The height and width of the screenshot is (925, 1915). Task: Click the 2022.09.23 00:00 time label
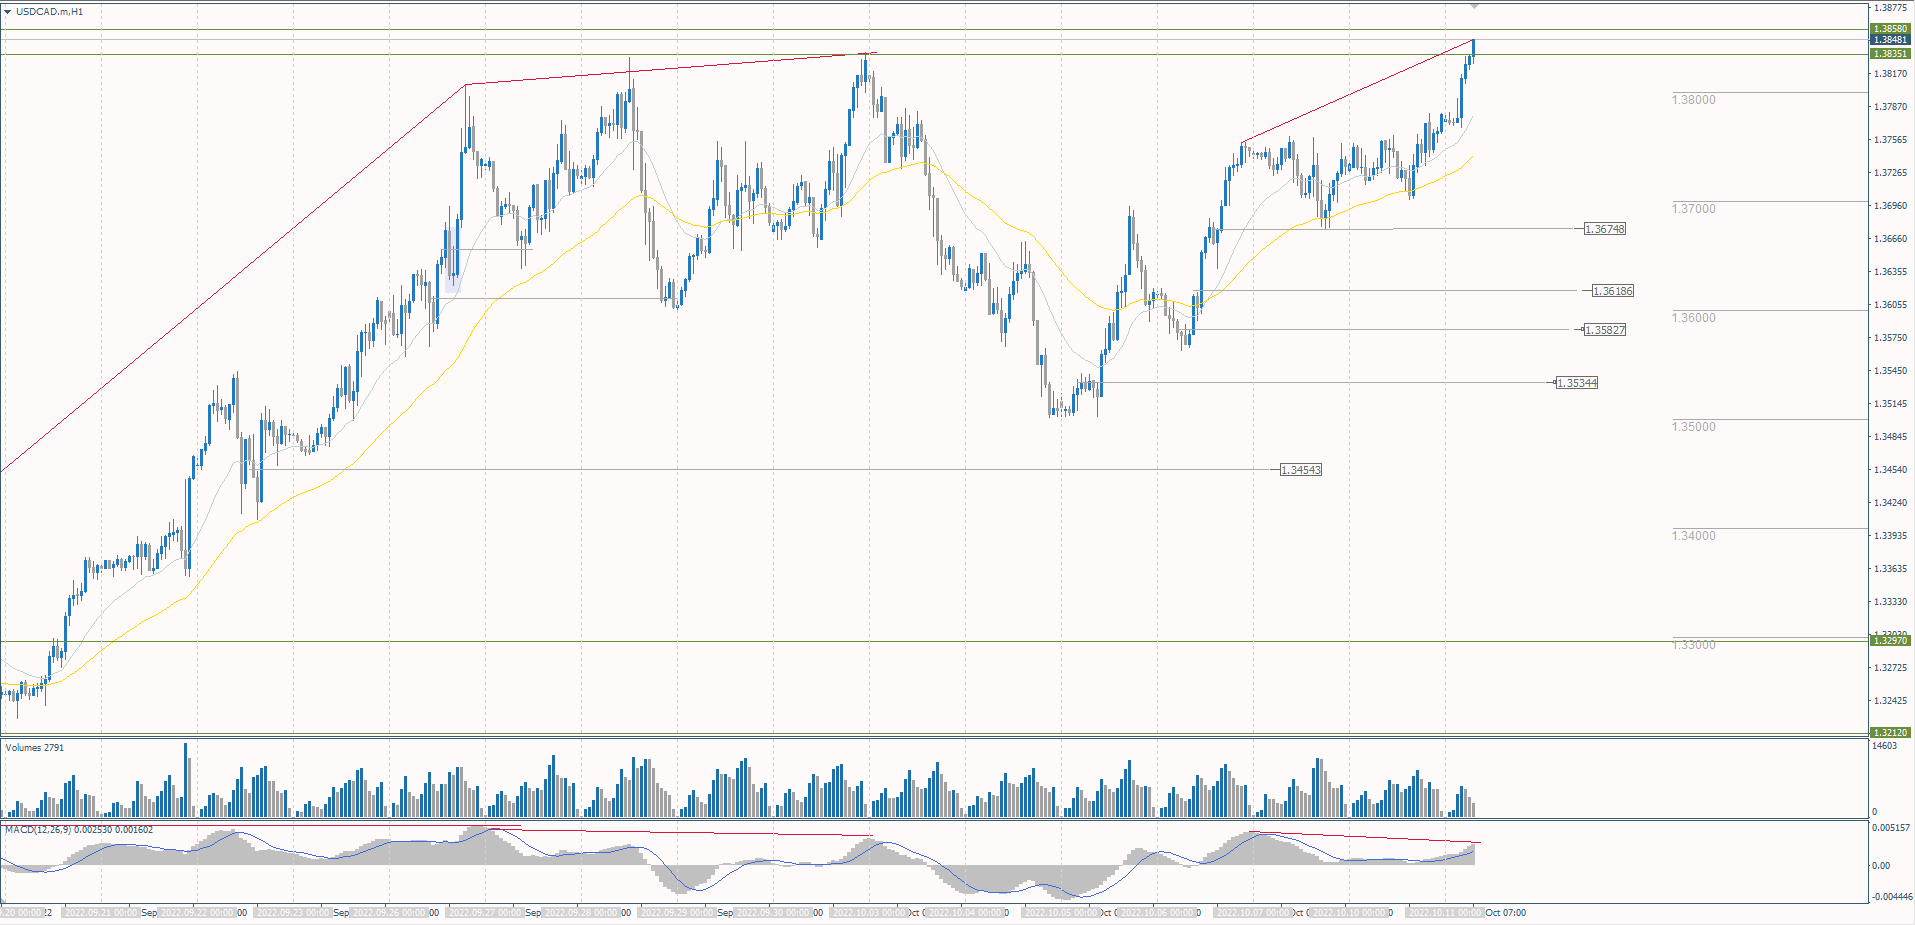pyautogui.click(x=294, y=913)
